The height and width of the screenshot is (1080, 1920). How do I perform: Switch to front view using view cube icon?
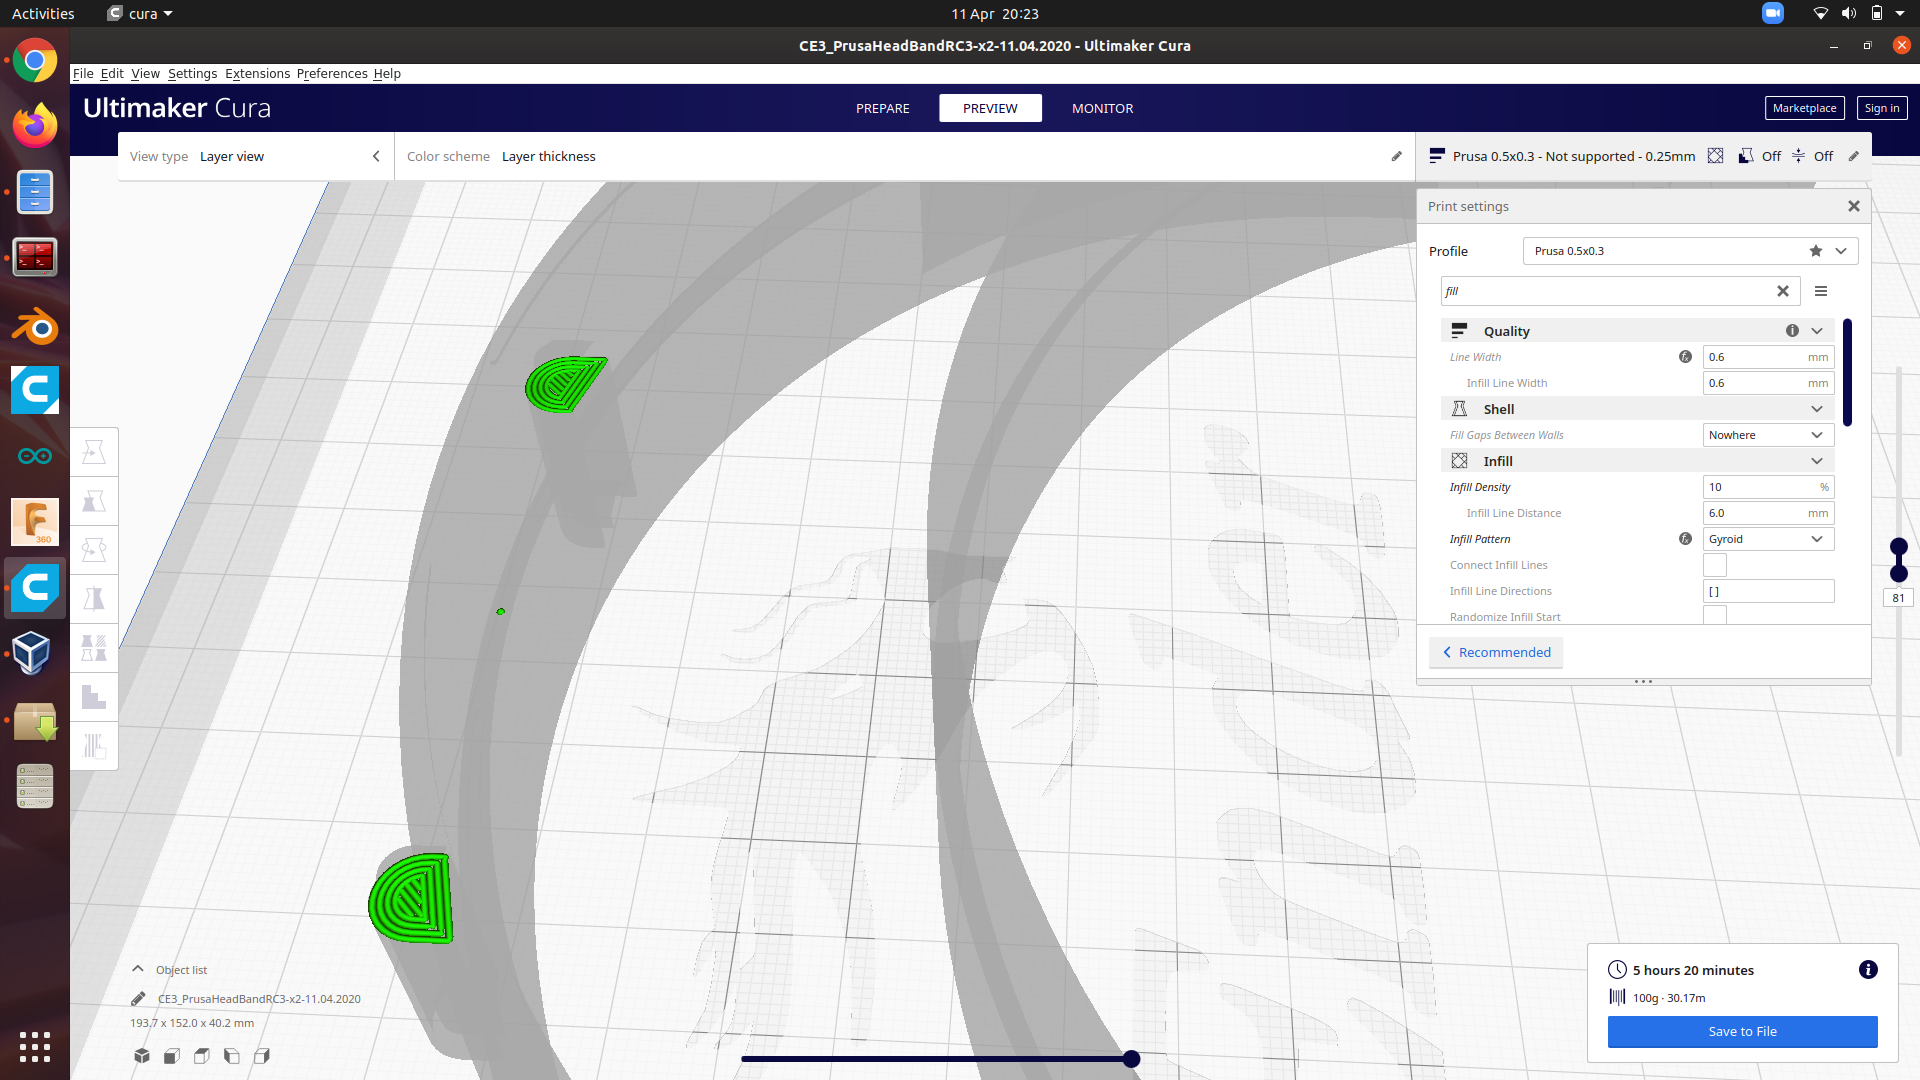(171, 1055)
